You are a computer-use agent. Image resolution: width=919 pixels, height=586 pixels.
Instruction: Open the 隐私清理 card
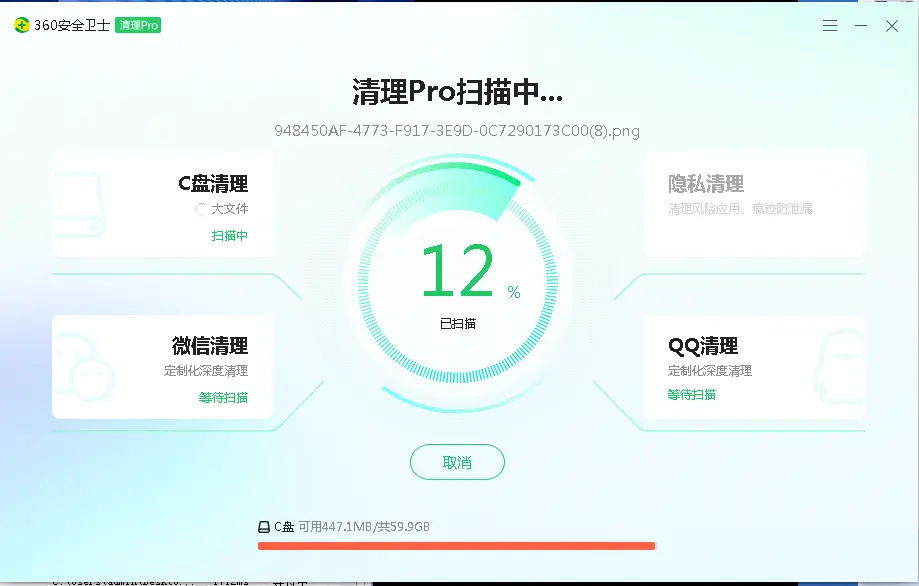tap(754, 206)
